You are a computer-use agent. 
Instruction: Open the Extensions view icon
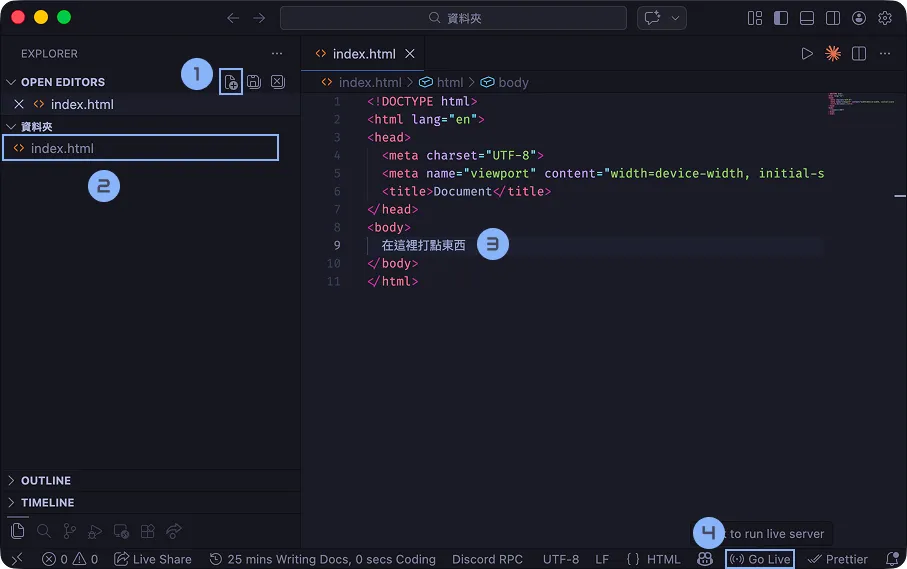coord(147,531)
